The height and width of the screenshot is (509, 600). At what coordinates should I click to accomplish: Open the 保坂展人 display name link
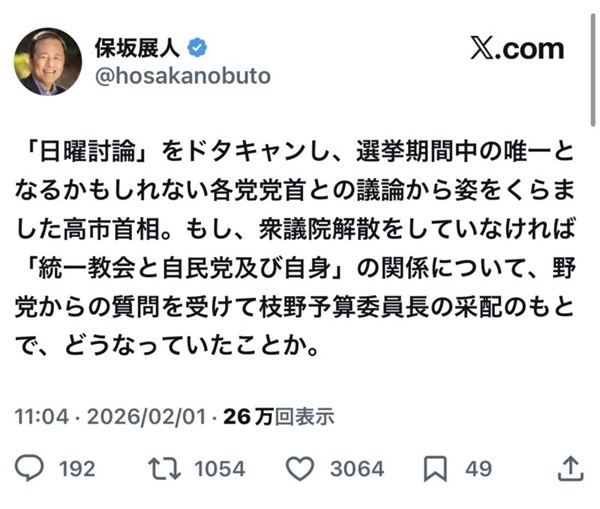point(139,48)
